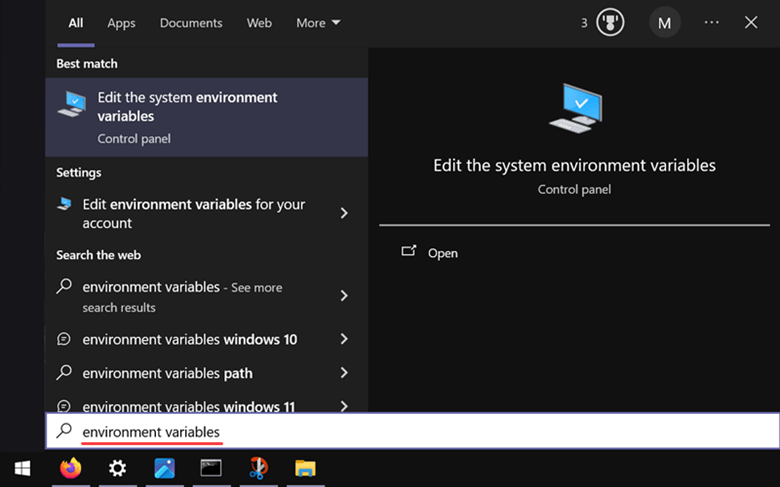Click the Best match heading
The height and width of the screenshot is (487, 780).
click(x=87, y=64)
